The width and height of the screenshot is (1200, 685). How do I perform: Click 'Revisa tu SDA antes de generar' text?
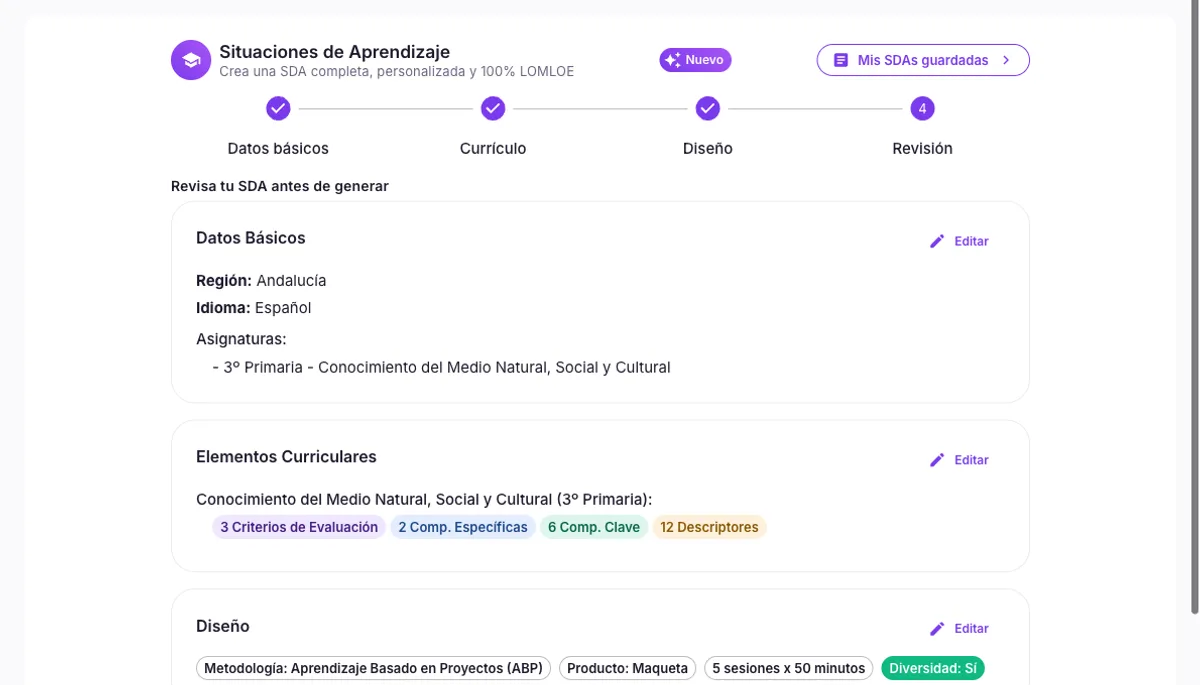[x=280, y=186]
